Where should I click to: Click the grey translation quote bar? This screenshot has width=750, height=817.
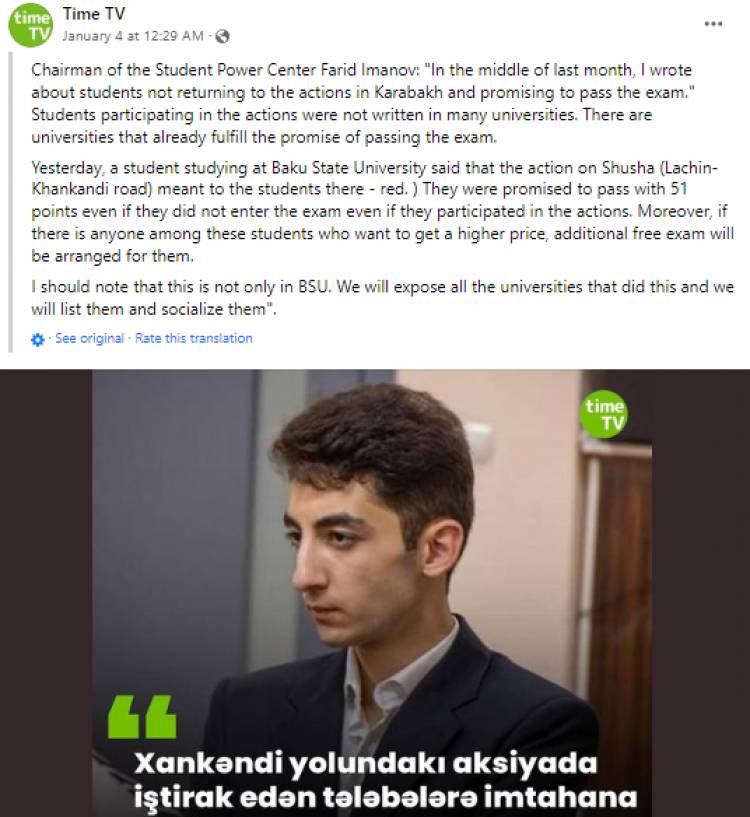10,203
